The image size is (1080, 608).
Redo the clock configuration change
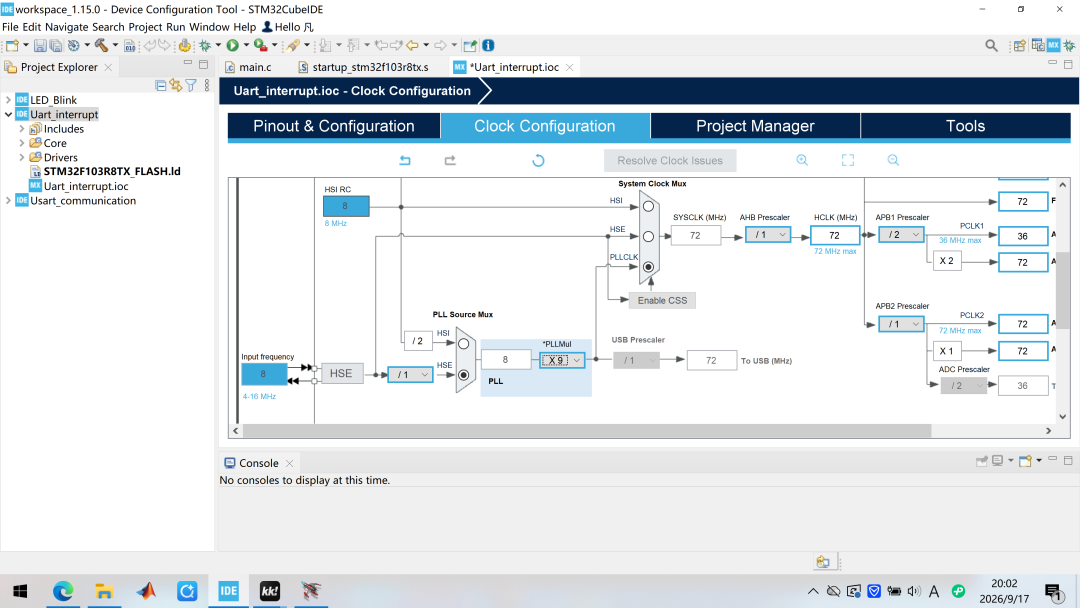click(450, 160)
